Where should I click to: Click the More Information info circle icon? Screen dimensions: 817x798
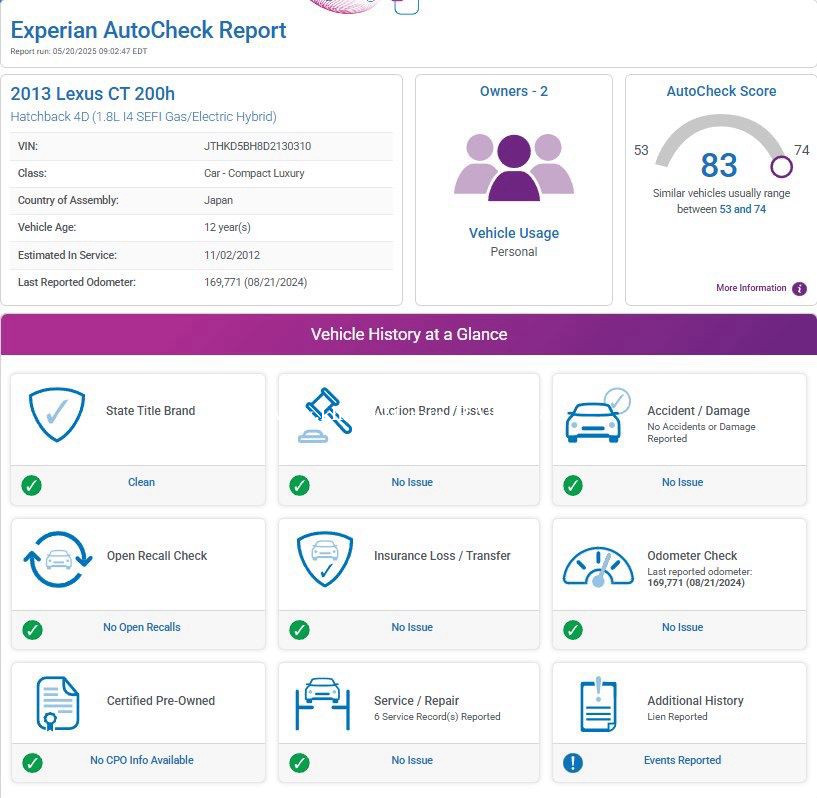pos(799,289)
